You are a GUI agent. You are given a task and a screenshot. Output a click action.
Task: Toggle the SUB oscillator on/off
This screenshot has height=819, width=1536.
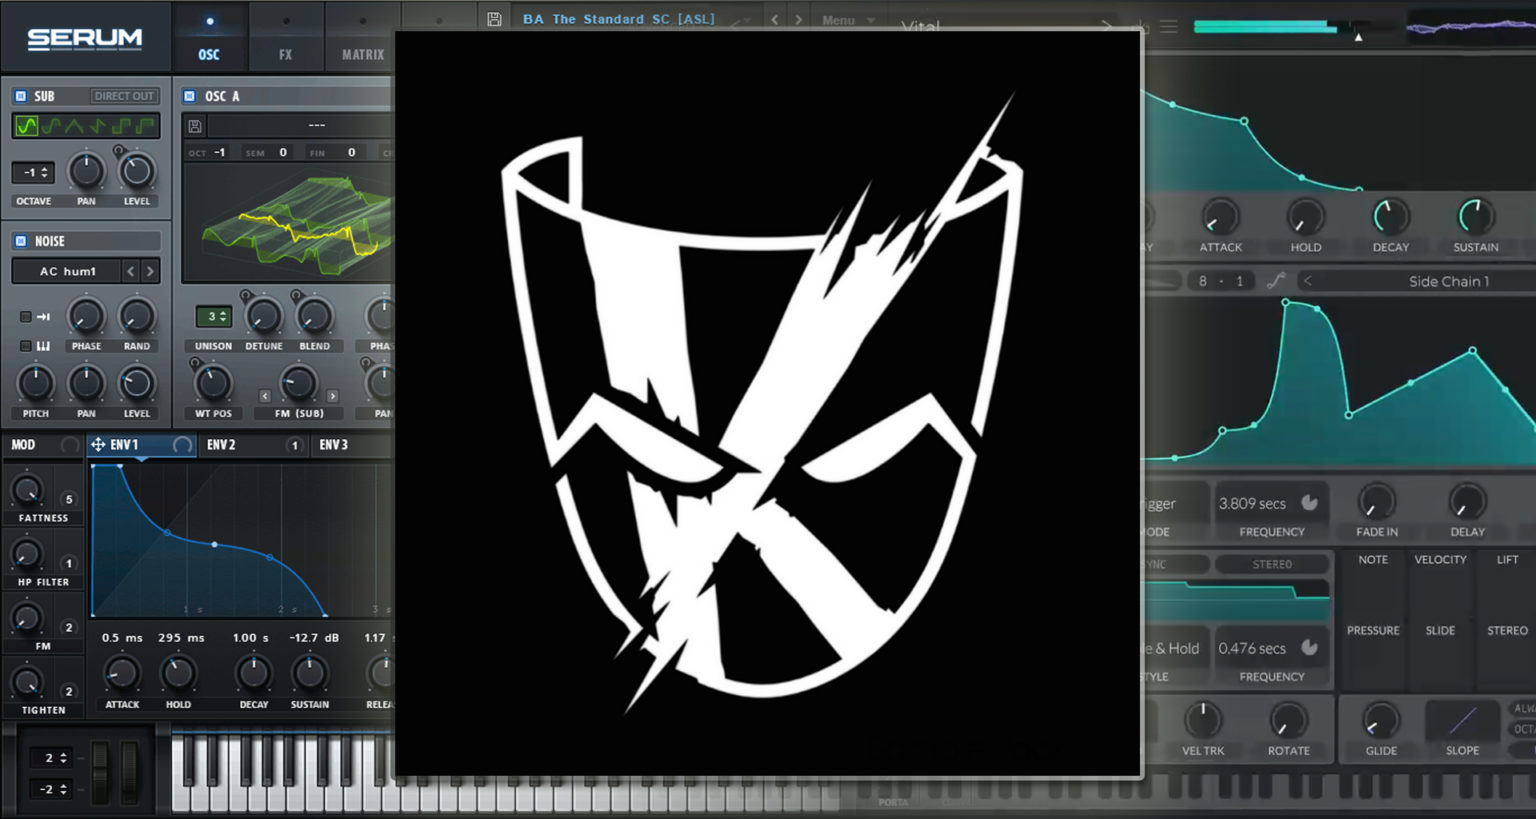[x=20, y=96]
